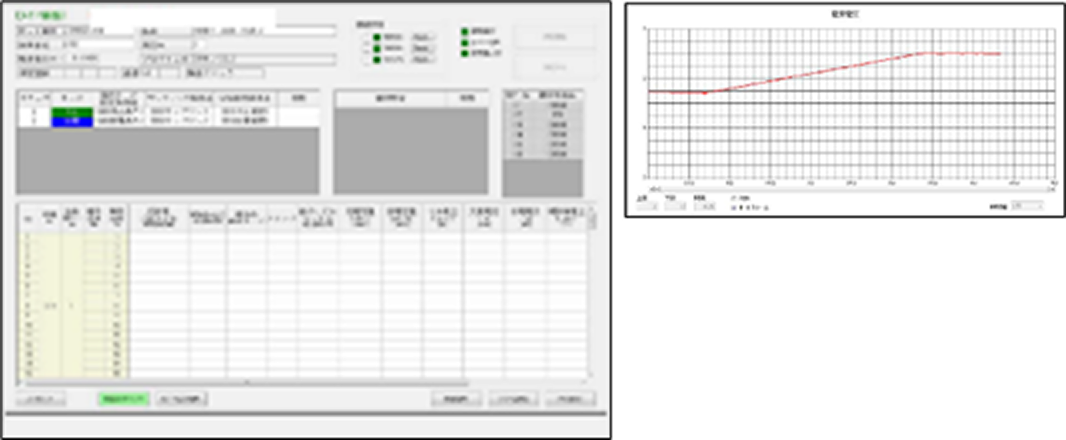Click the top green lamp in right status column
Image resolution: width=1066 pixels, height=440 pixels.
464,31
